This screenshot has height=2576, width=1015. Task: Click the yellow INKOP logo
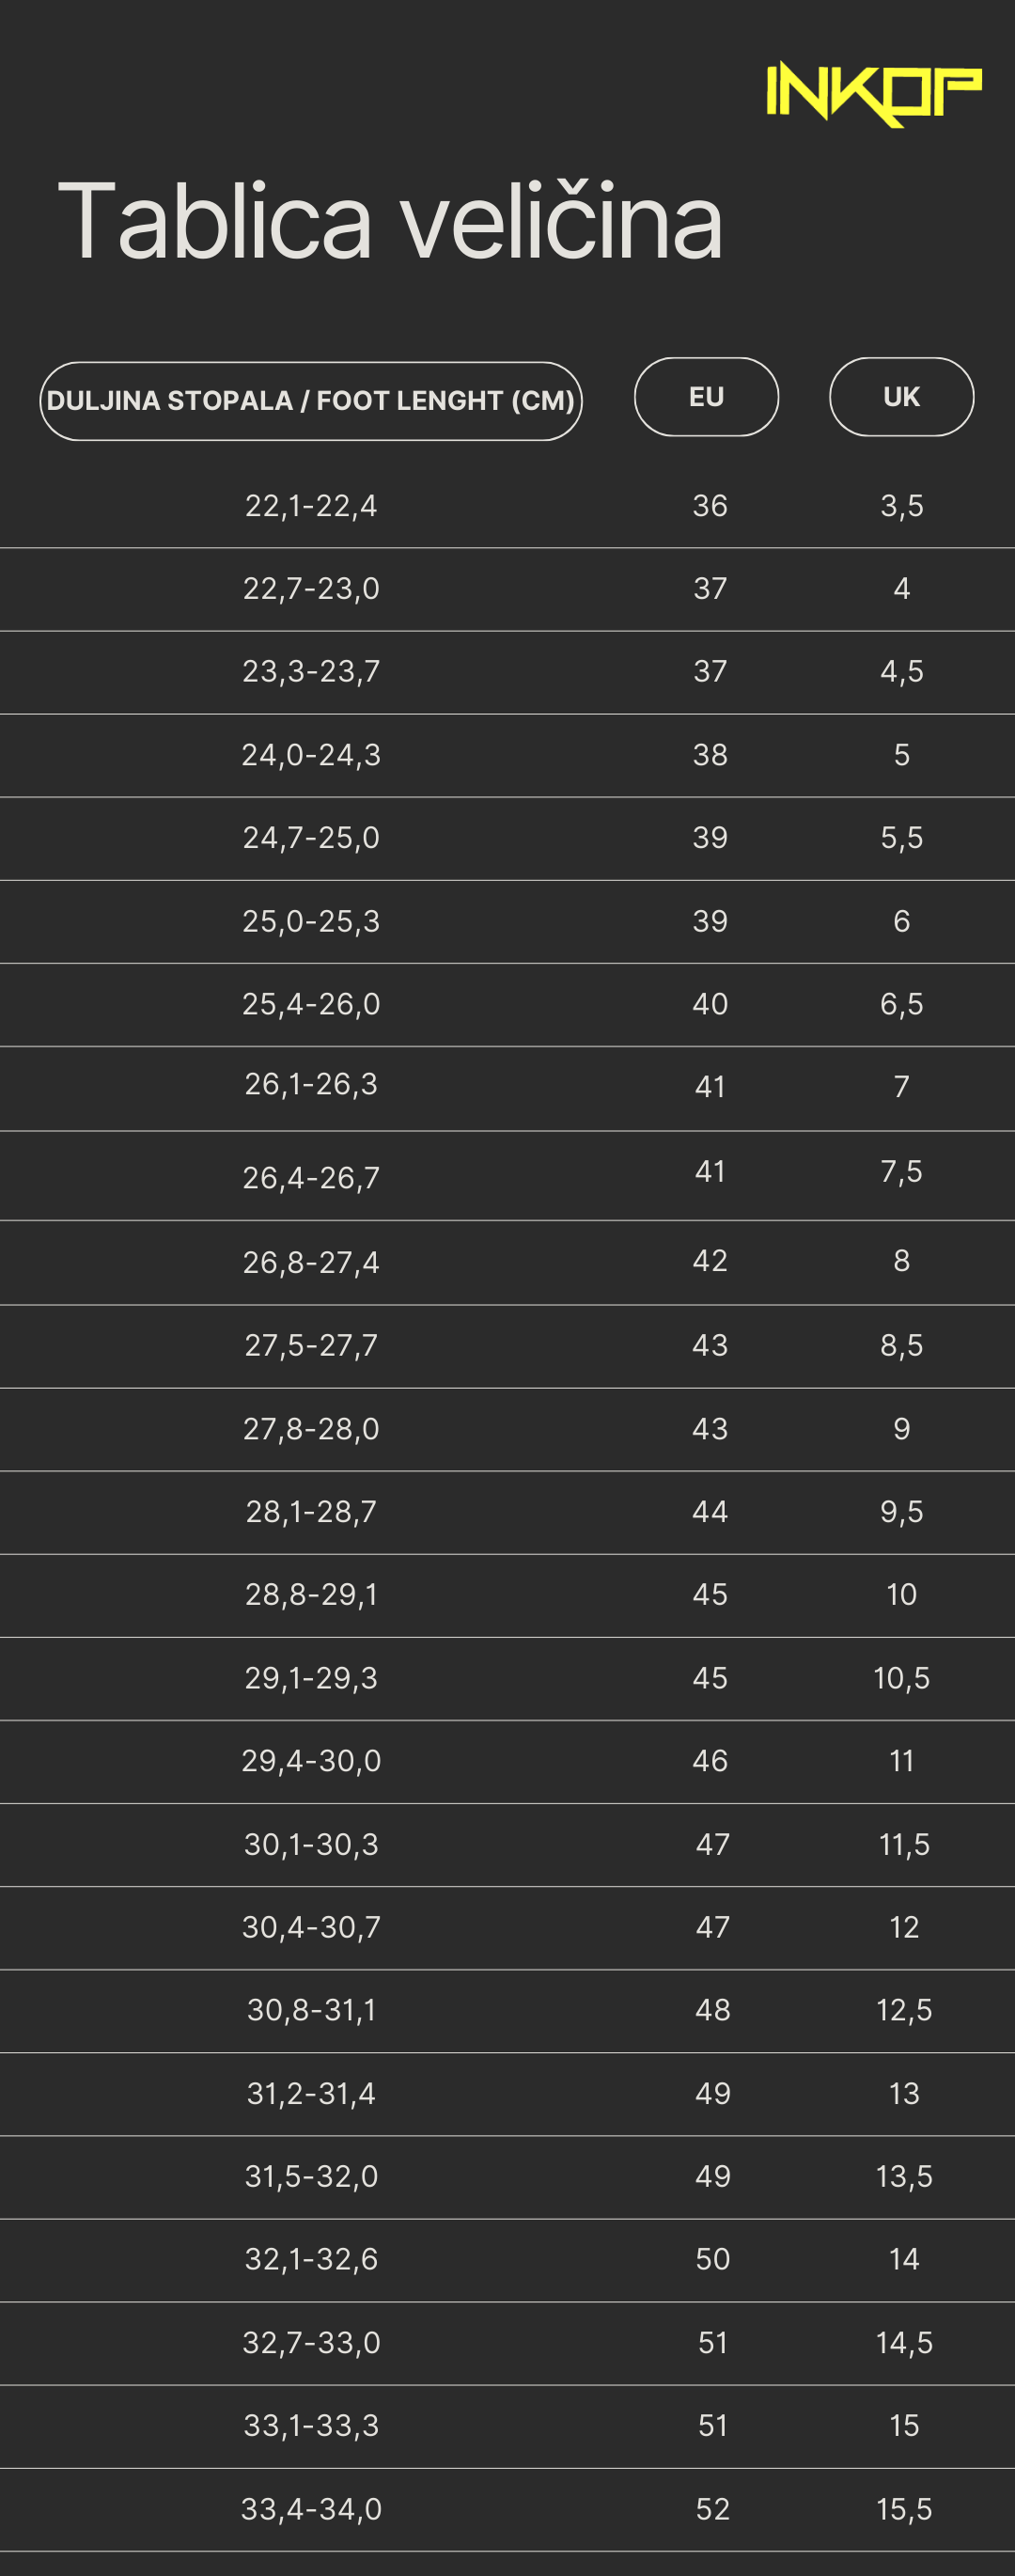(x=873, y=93)
